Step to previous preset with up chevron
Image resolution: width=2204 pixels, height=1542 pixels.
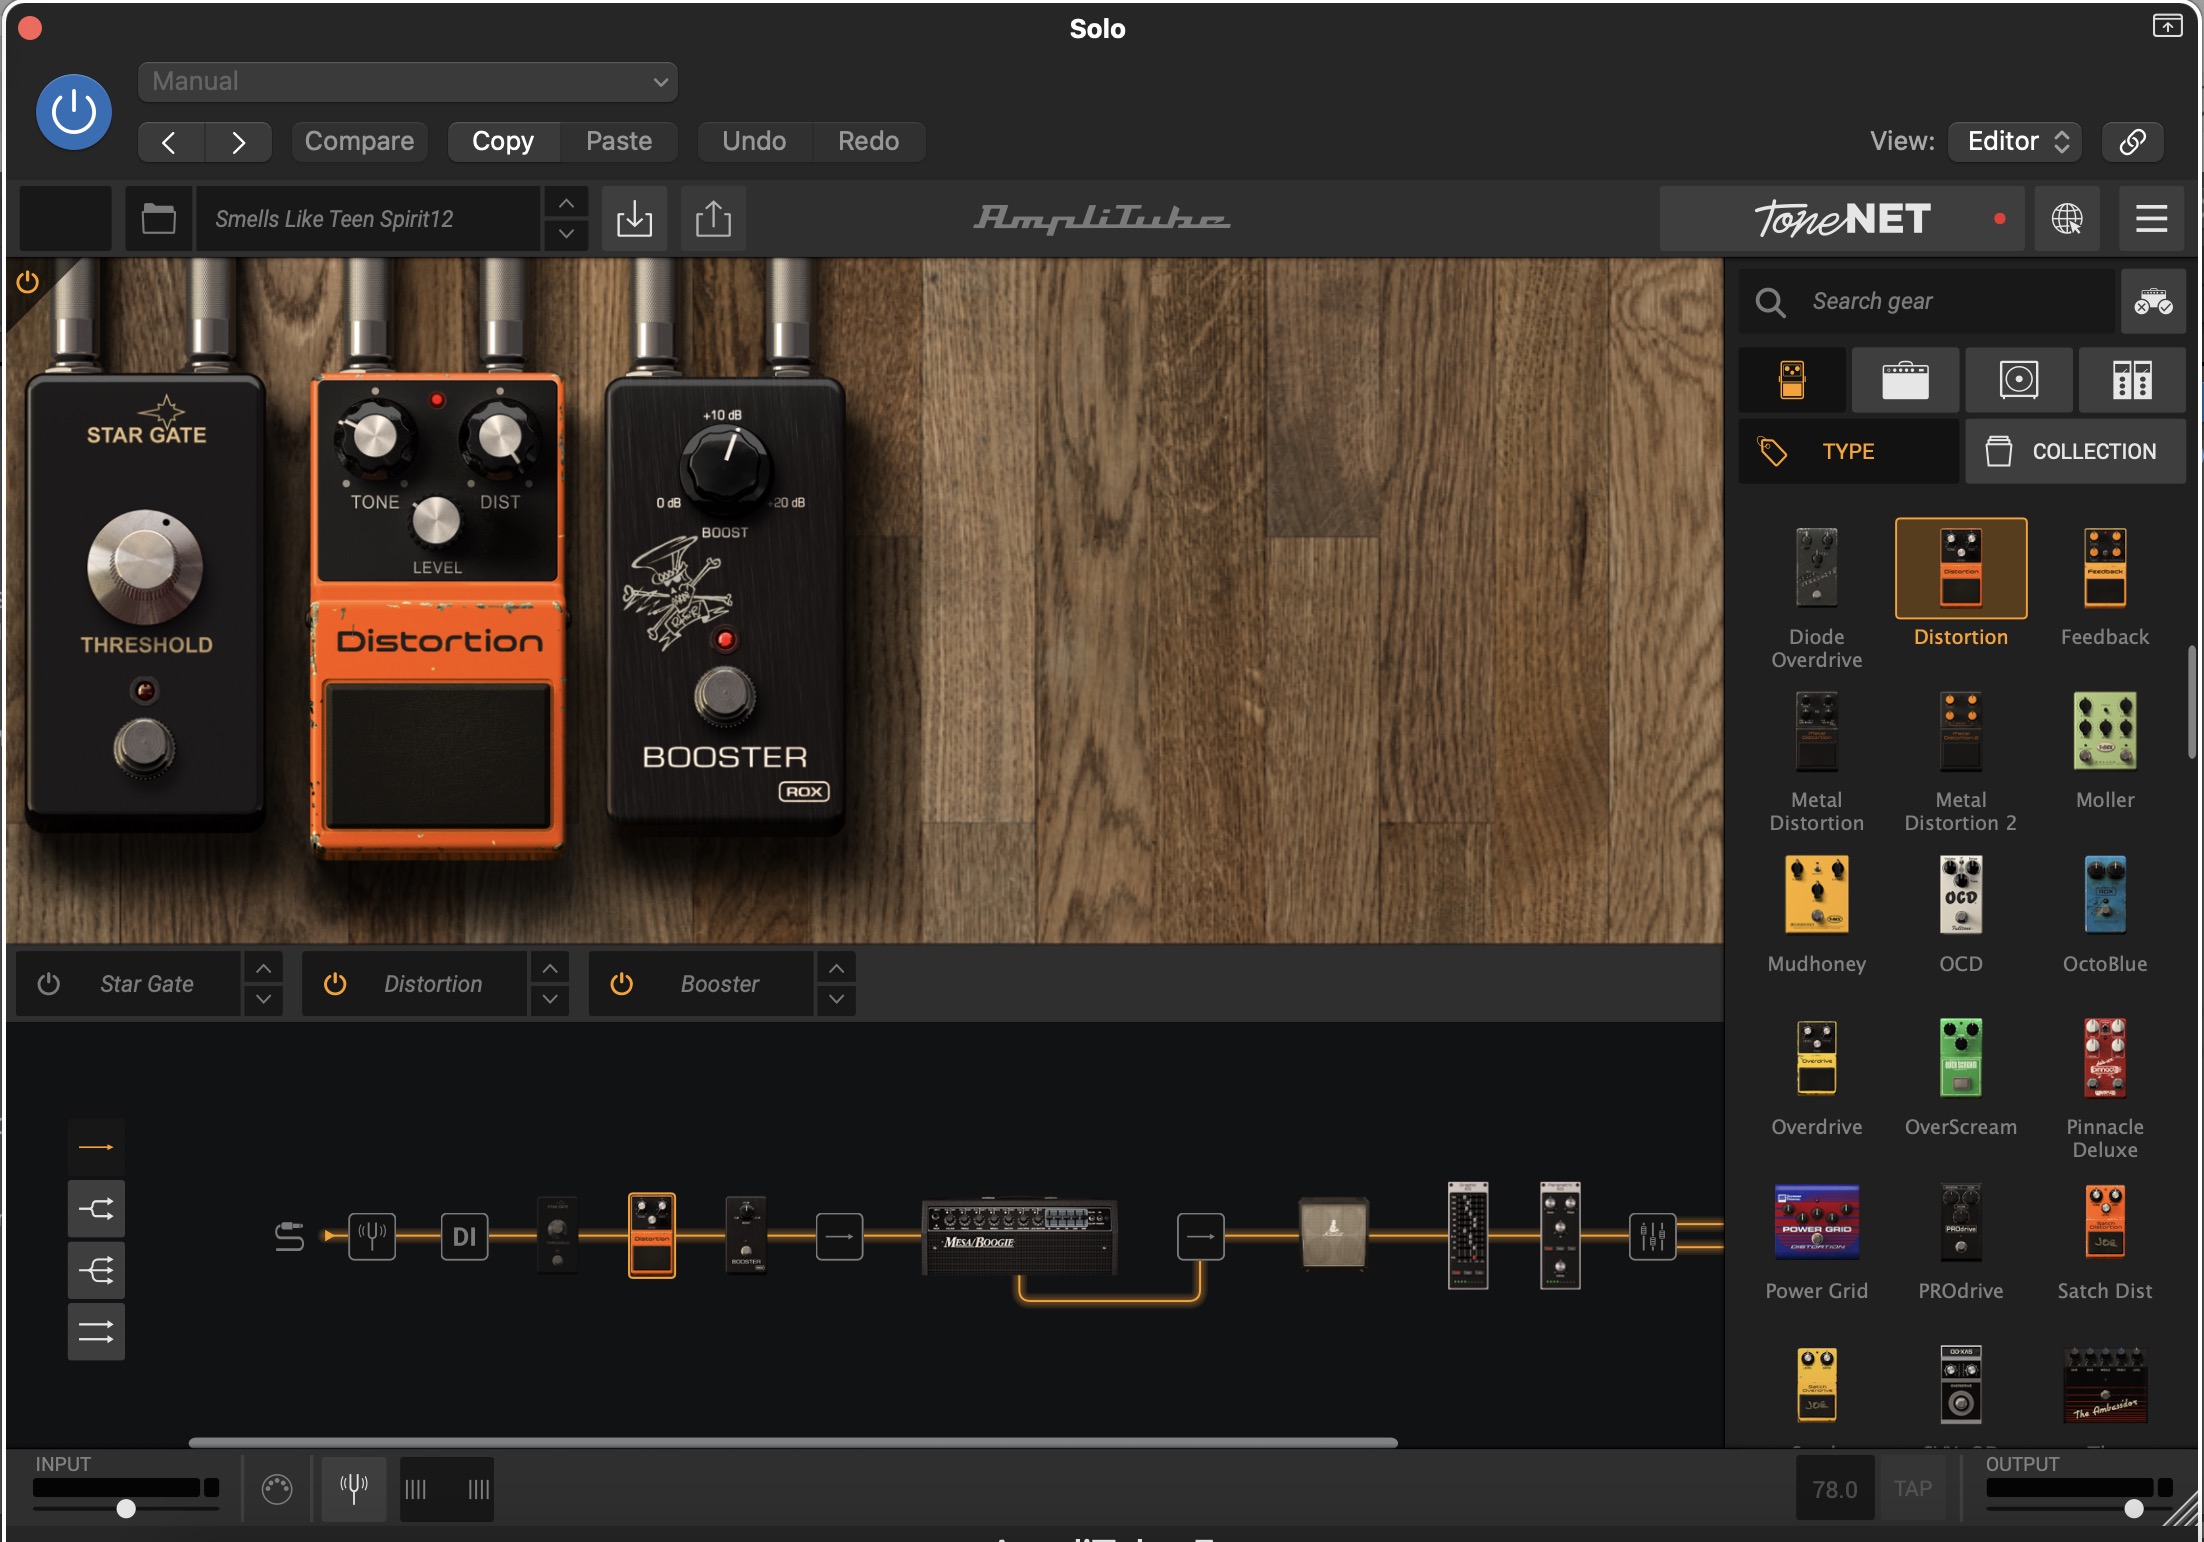[x=566, y=203]
